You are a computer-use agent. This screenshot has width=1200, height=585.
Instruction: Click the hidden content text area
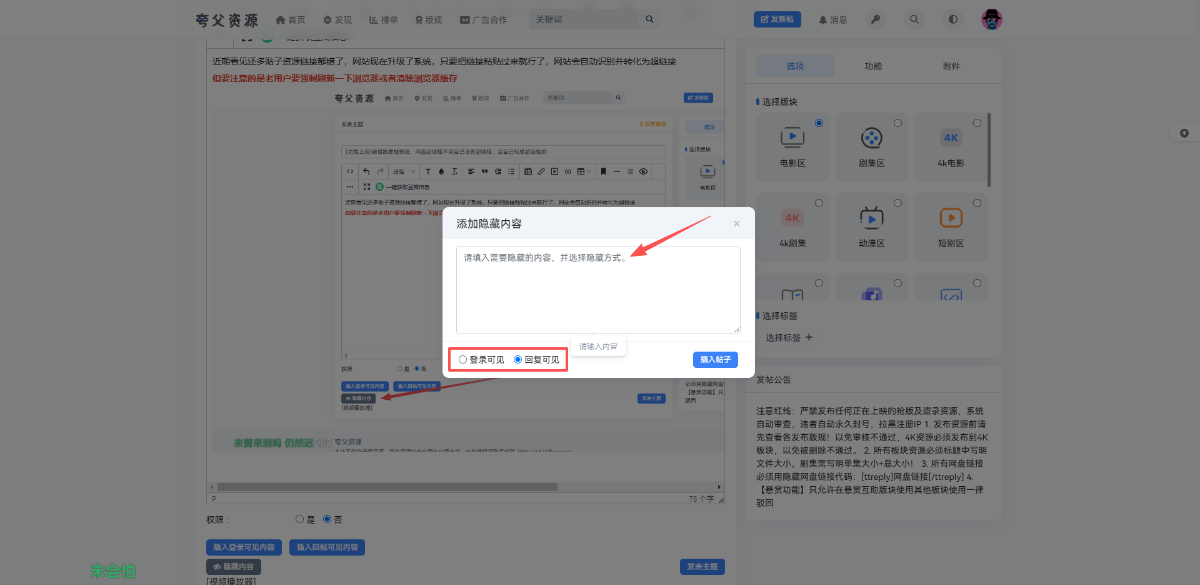click(598, 290)
